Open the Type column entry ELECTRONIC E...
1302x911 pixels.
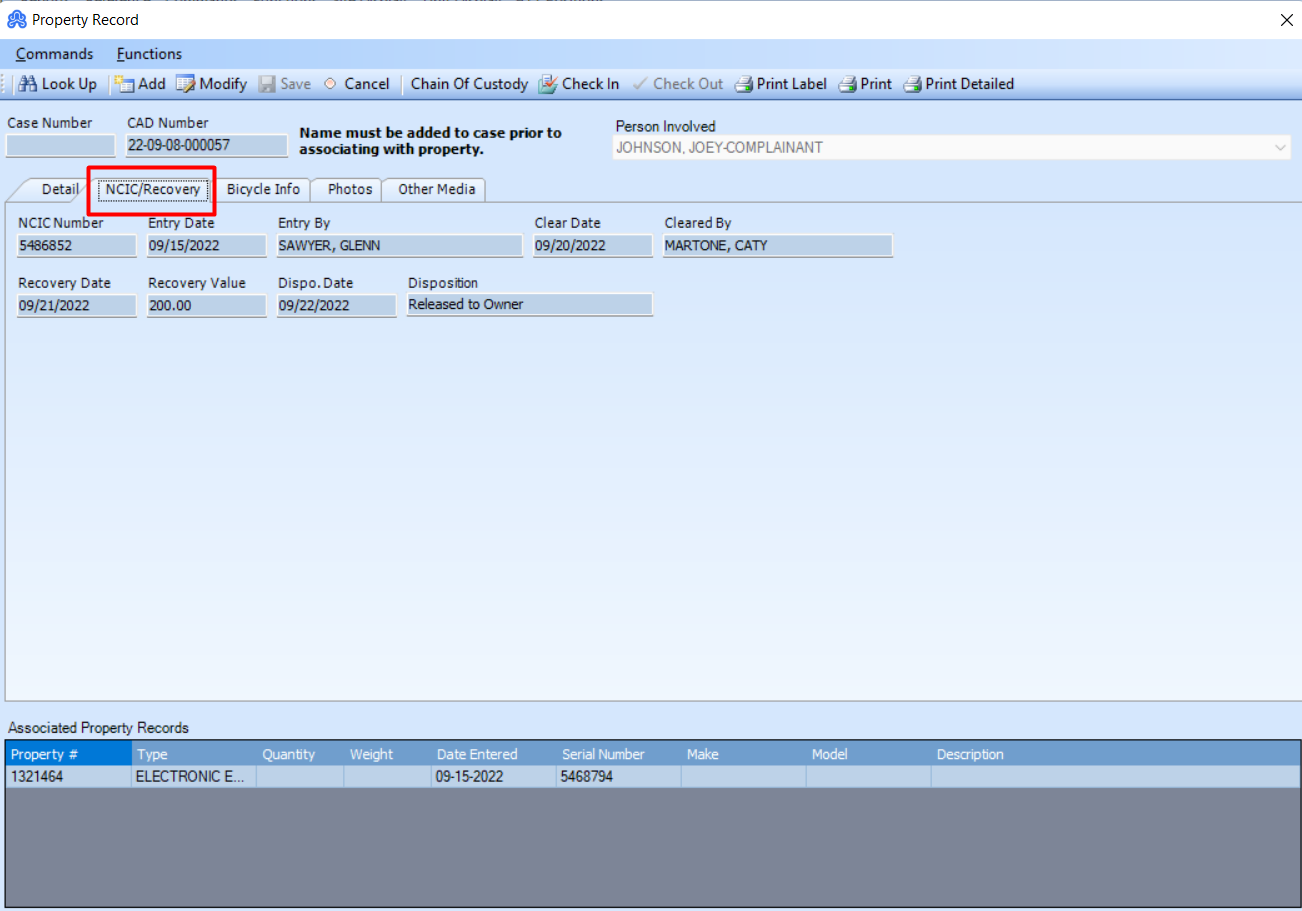pyautogui.click(x=190, y=776)
